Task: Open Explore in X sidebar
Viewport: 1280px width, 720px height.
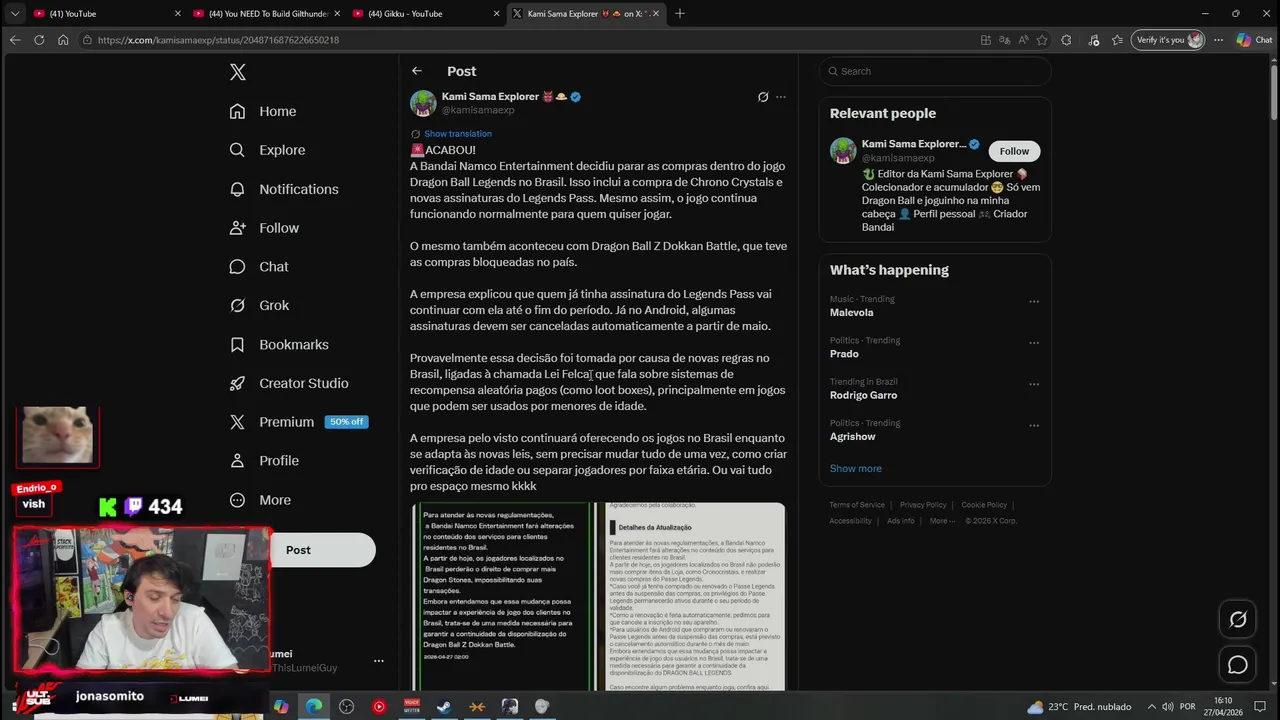Action: [x=267, y=150]
